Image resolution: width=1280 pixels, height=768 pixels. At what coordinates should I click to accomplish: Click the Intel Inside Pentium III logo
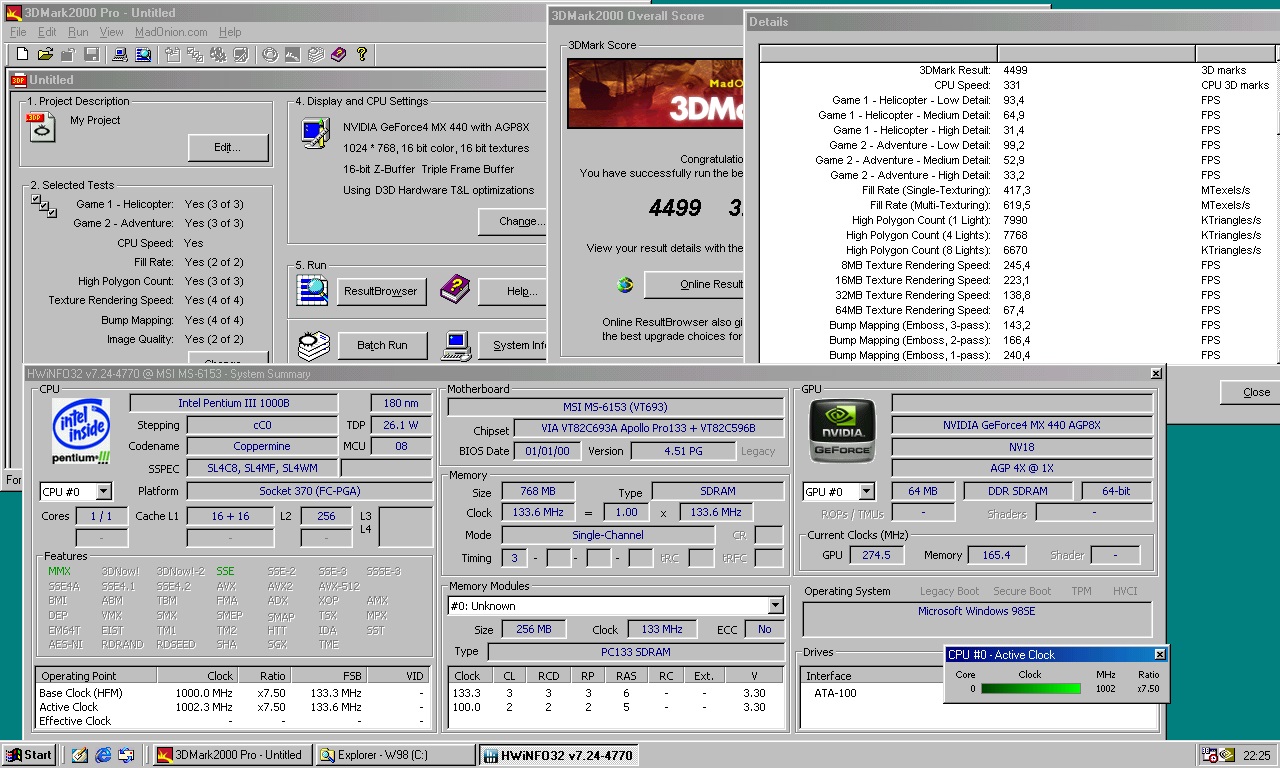(81, 430)
